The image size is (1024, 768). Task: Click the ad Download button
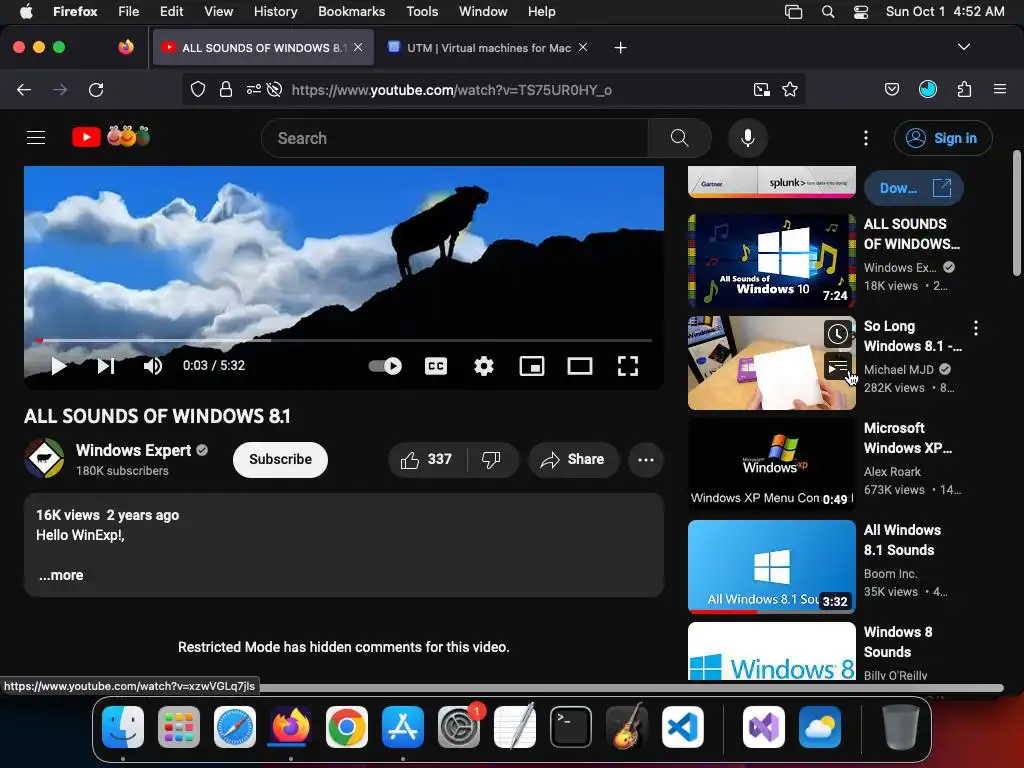[x=914, y=189]
